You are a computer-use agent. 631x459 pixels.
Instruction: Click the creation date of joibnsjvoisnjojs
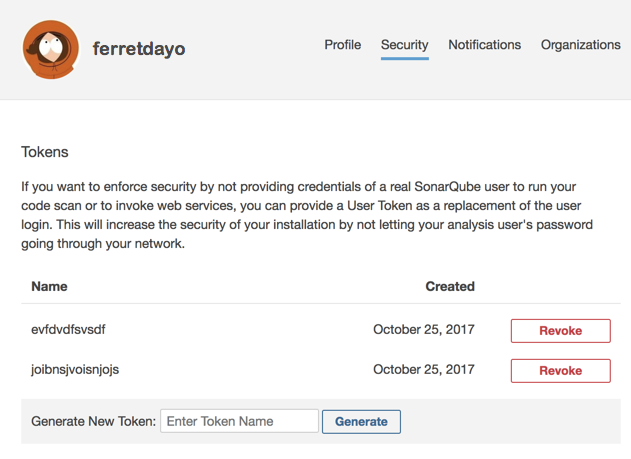423,369
